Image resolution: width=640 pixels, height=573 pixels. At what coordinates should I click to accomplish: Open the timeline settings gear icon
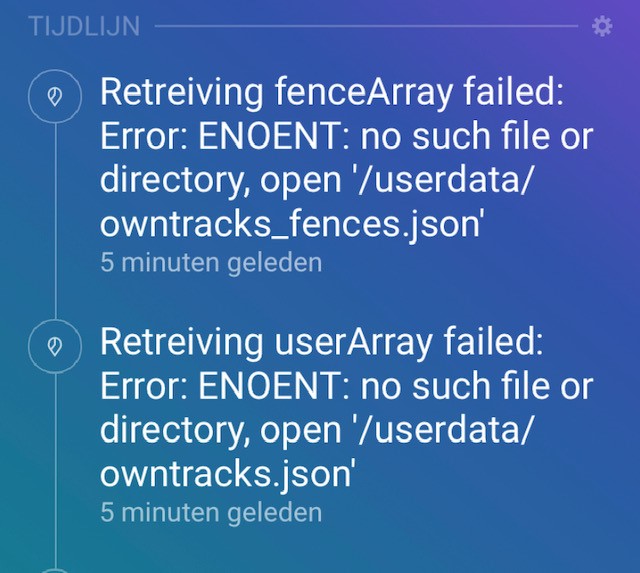click(x=602, y=26)
